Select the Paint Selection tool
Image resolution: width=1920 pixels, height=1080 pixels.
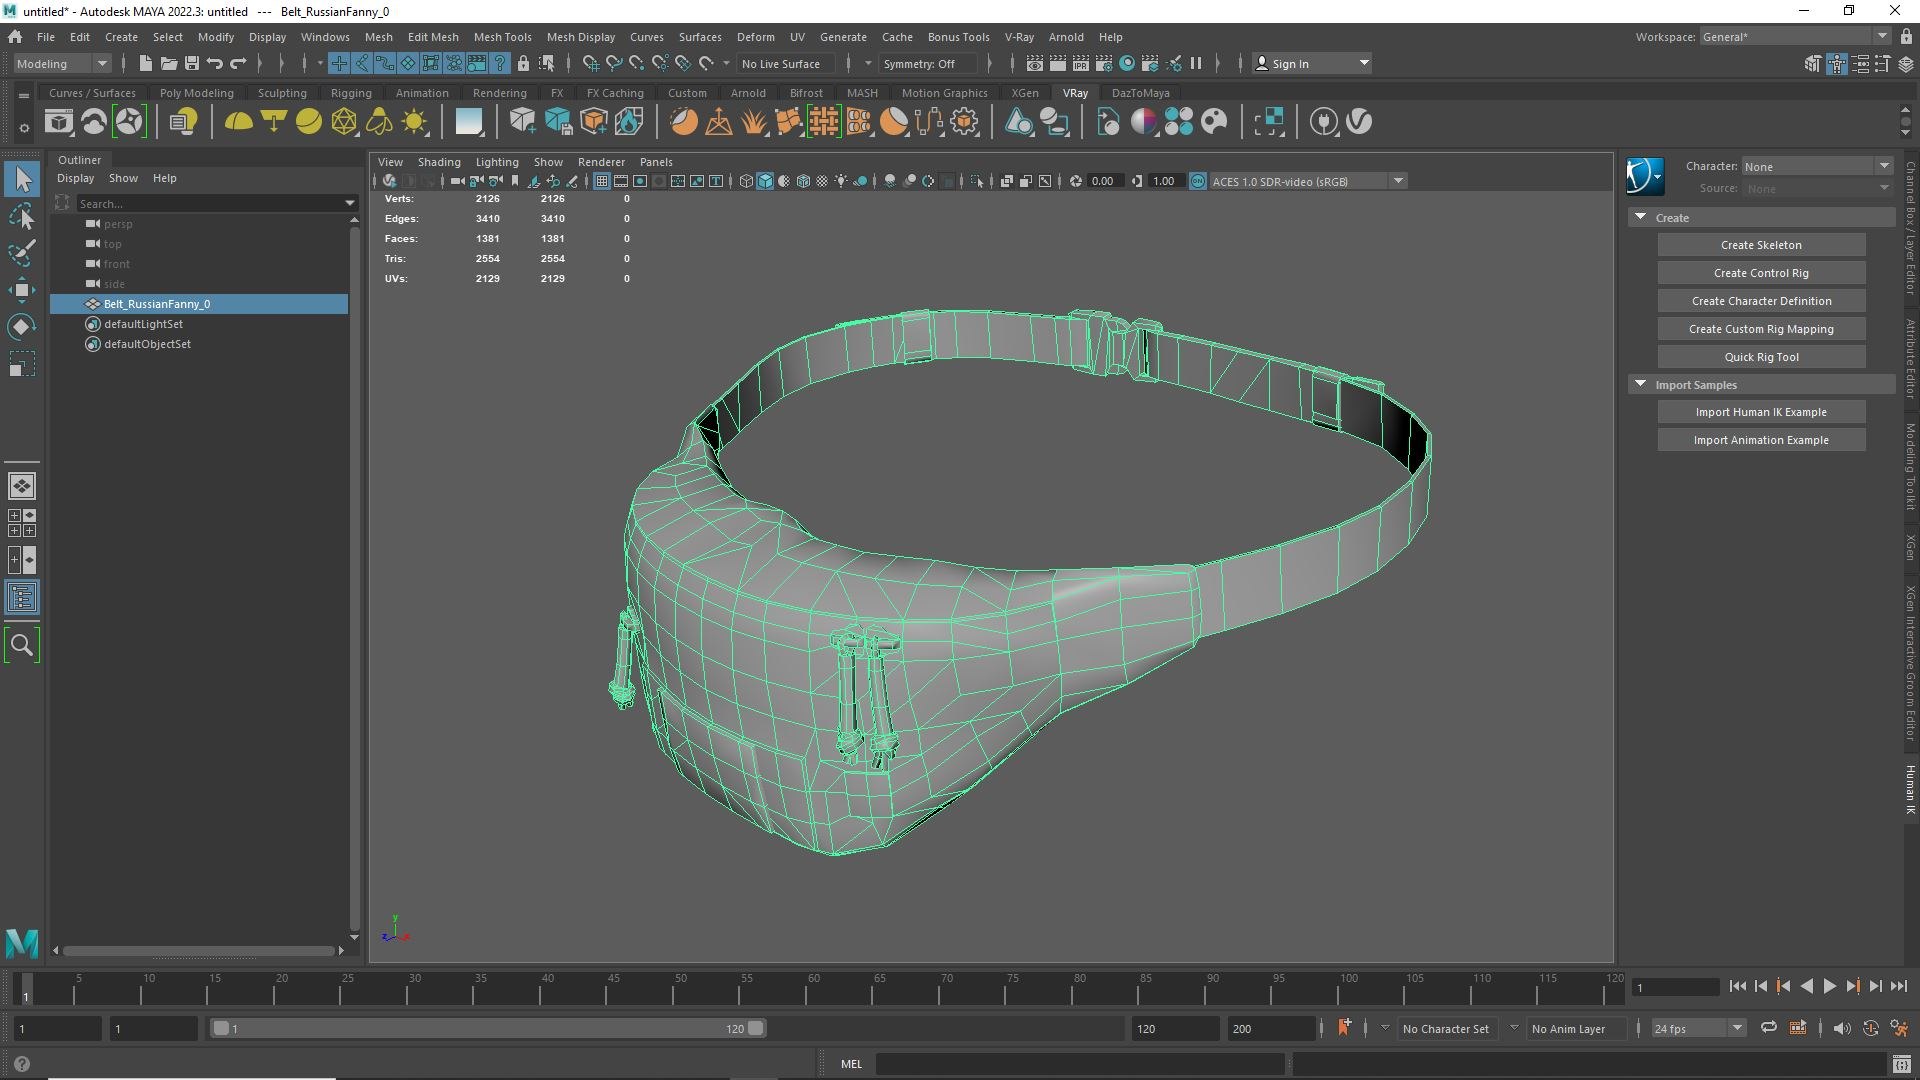point(22,253)
